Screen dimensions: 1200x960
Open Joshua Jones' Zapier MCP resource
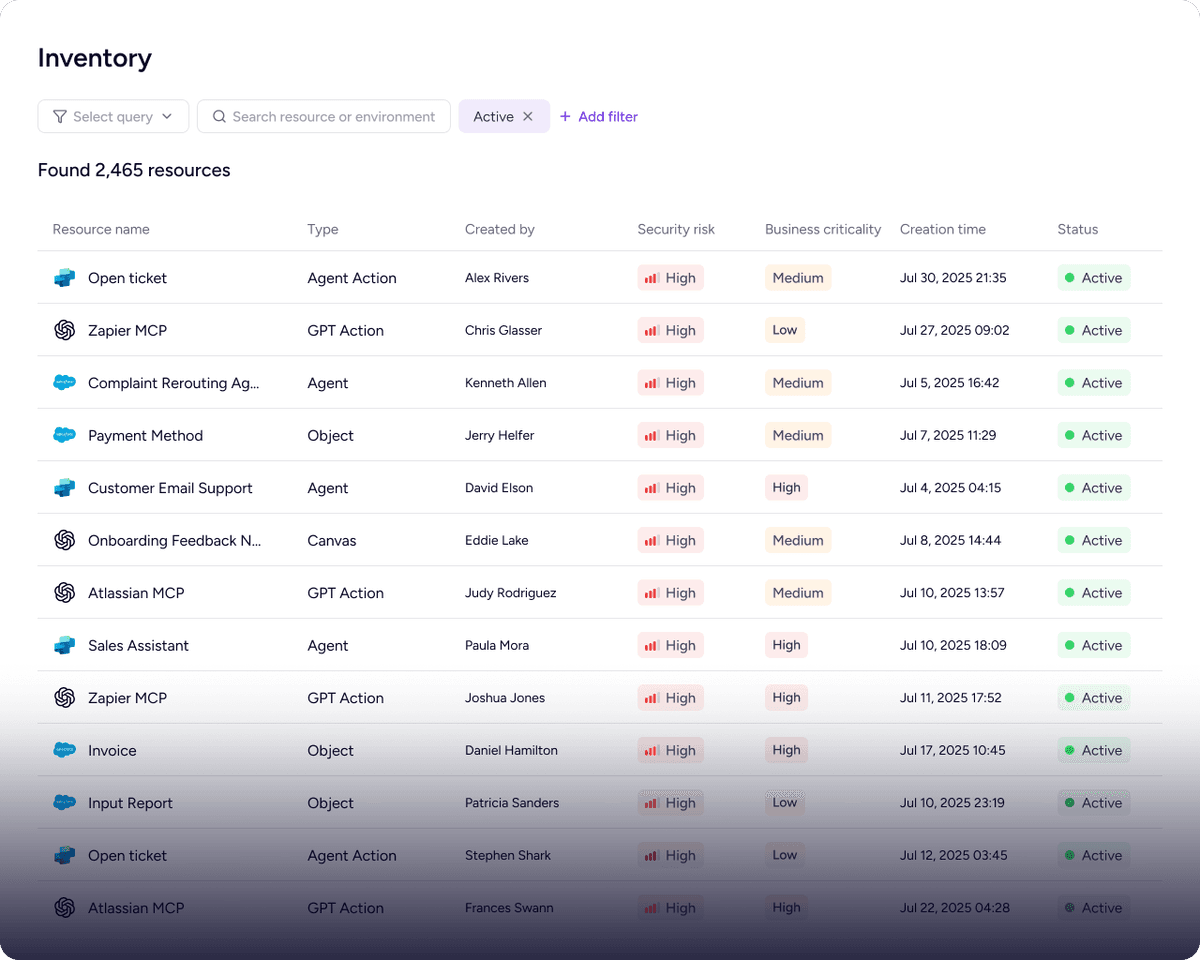(x=127, y=698)
